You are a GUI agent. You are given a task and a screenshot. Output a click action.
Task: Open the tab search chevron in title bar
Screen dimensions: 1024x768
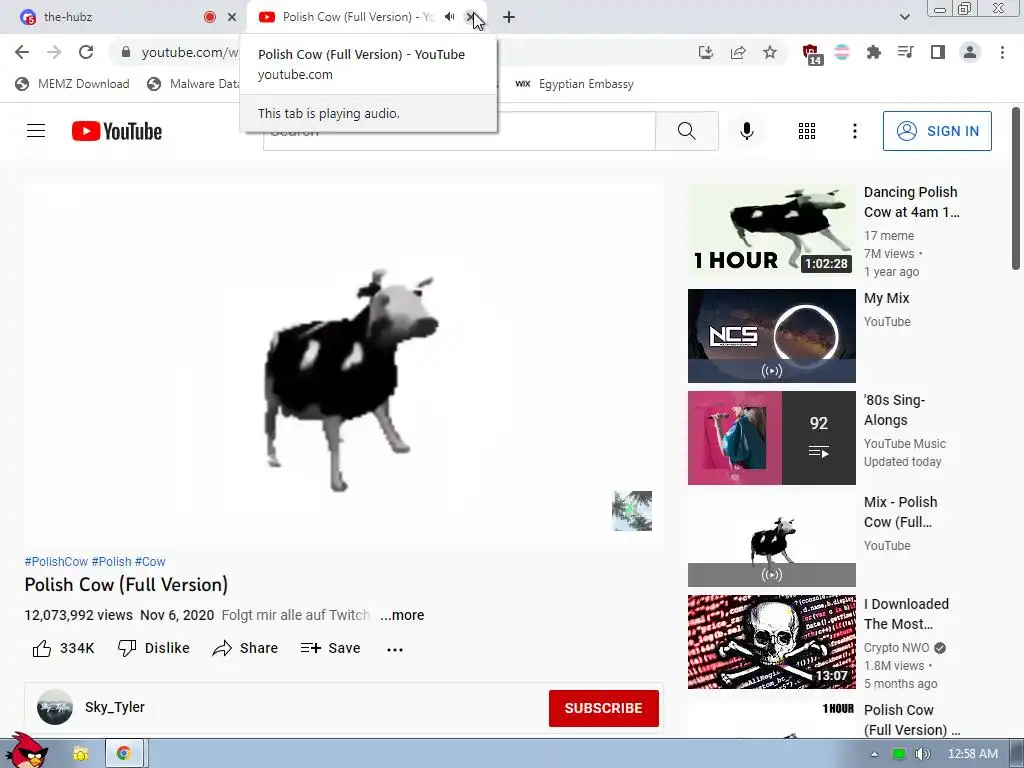(x=904, y=17)
